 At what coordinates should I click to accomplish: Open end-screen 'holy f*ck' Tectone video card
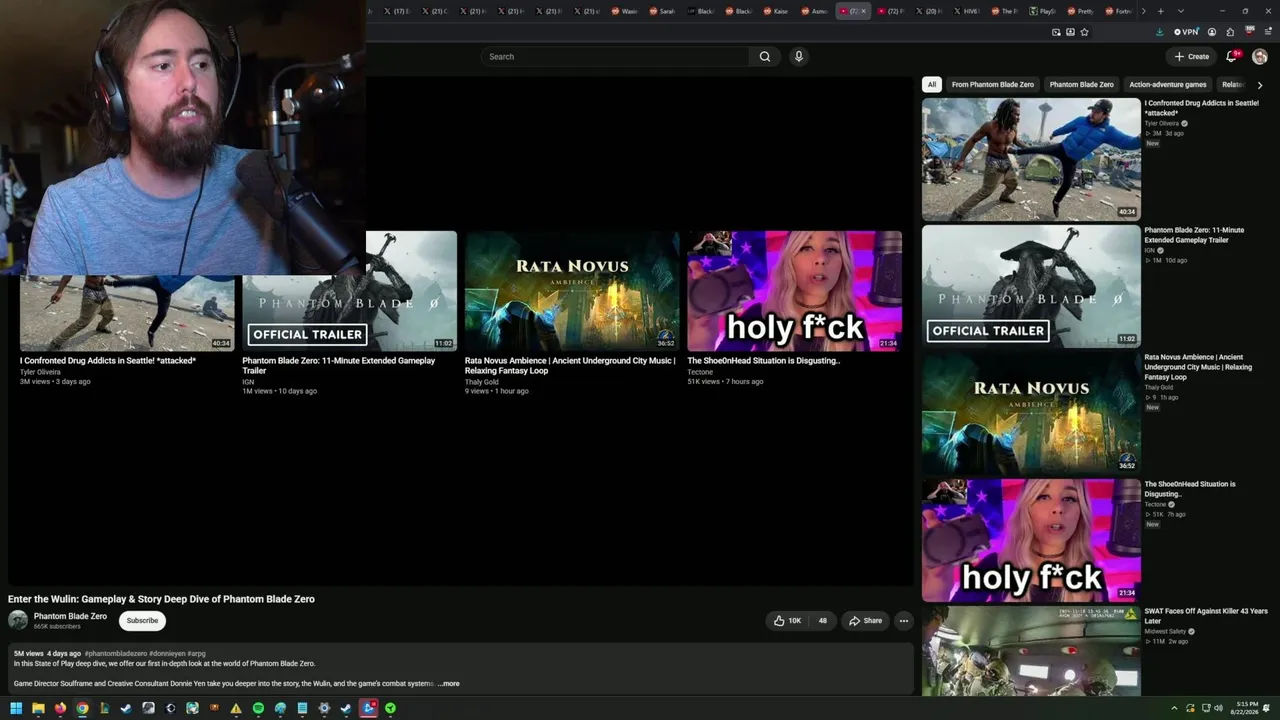[x=795, y=291]
